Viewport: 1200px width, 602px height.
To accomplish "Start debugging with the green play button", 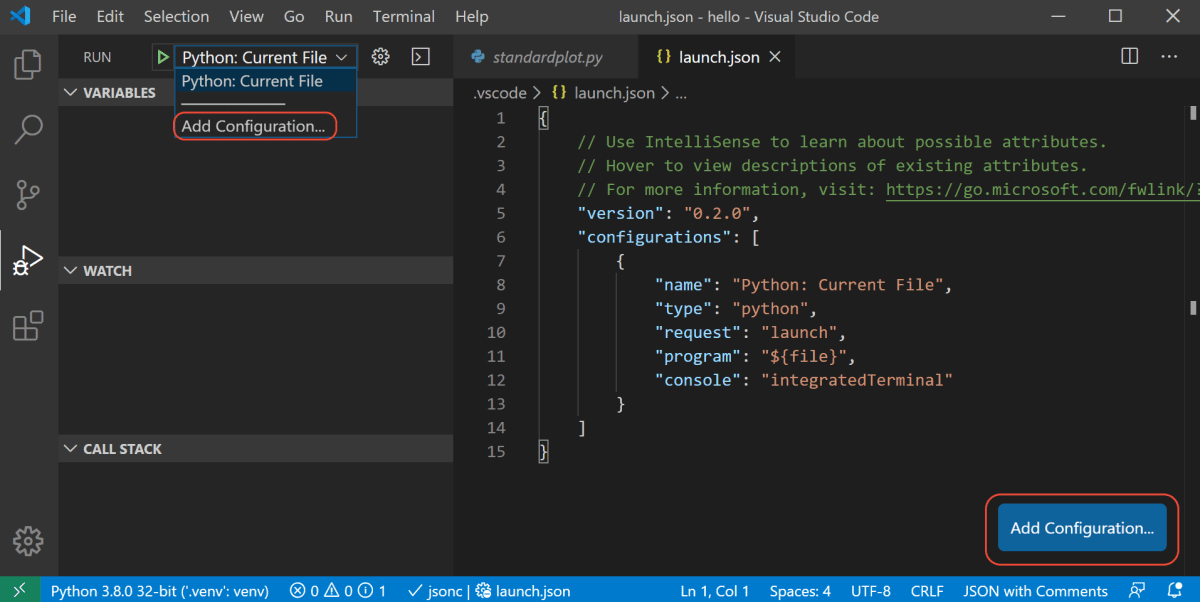I will pyautogui.click(x=162, y=56).
